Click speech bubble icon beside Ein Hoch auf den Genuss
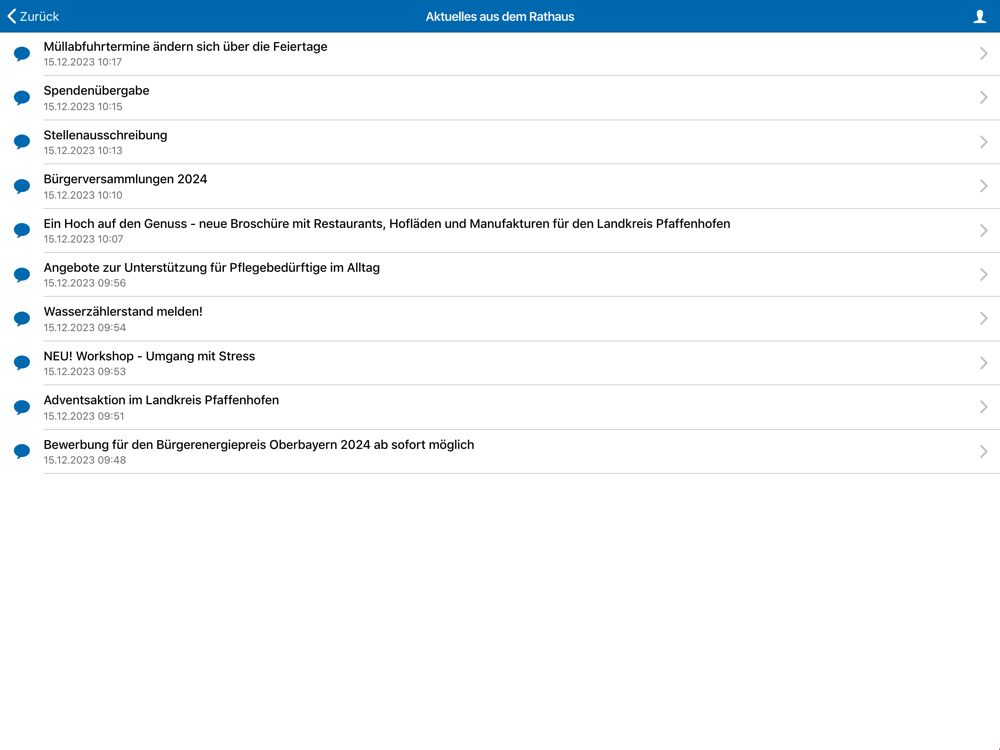1000x750 pixels. tap(22, 230)
